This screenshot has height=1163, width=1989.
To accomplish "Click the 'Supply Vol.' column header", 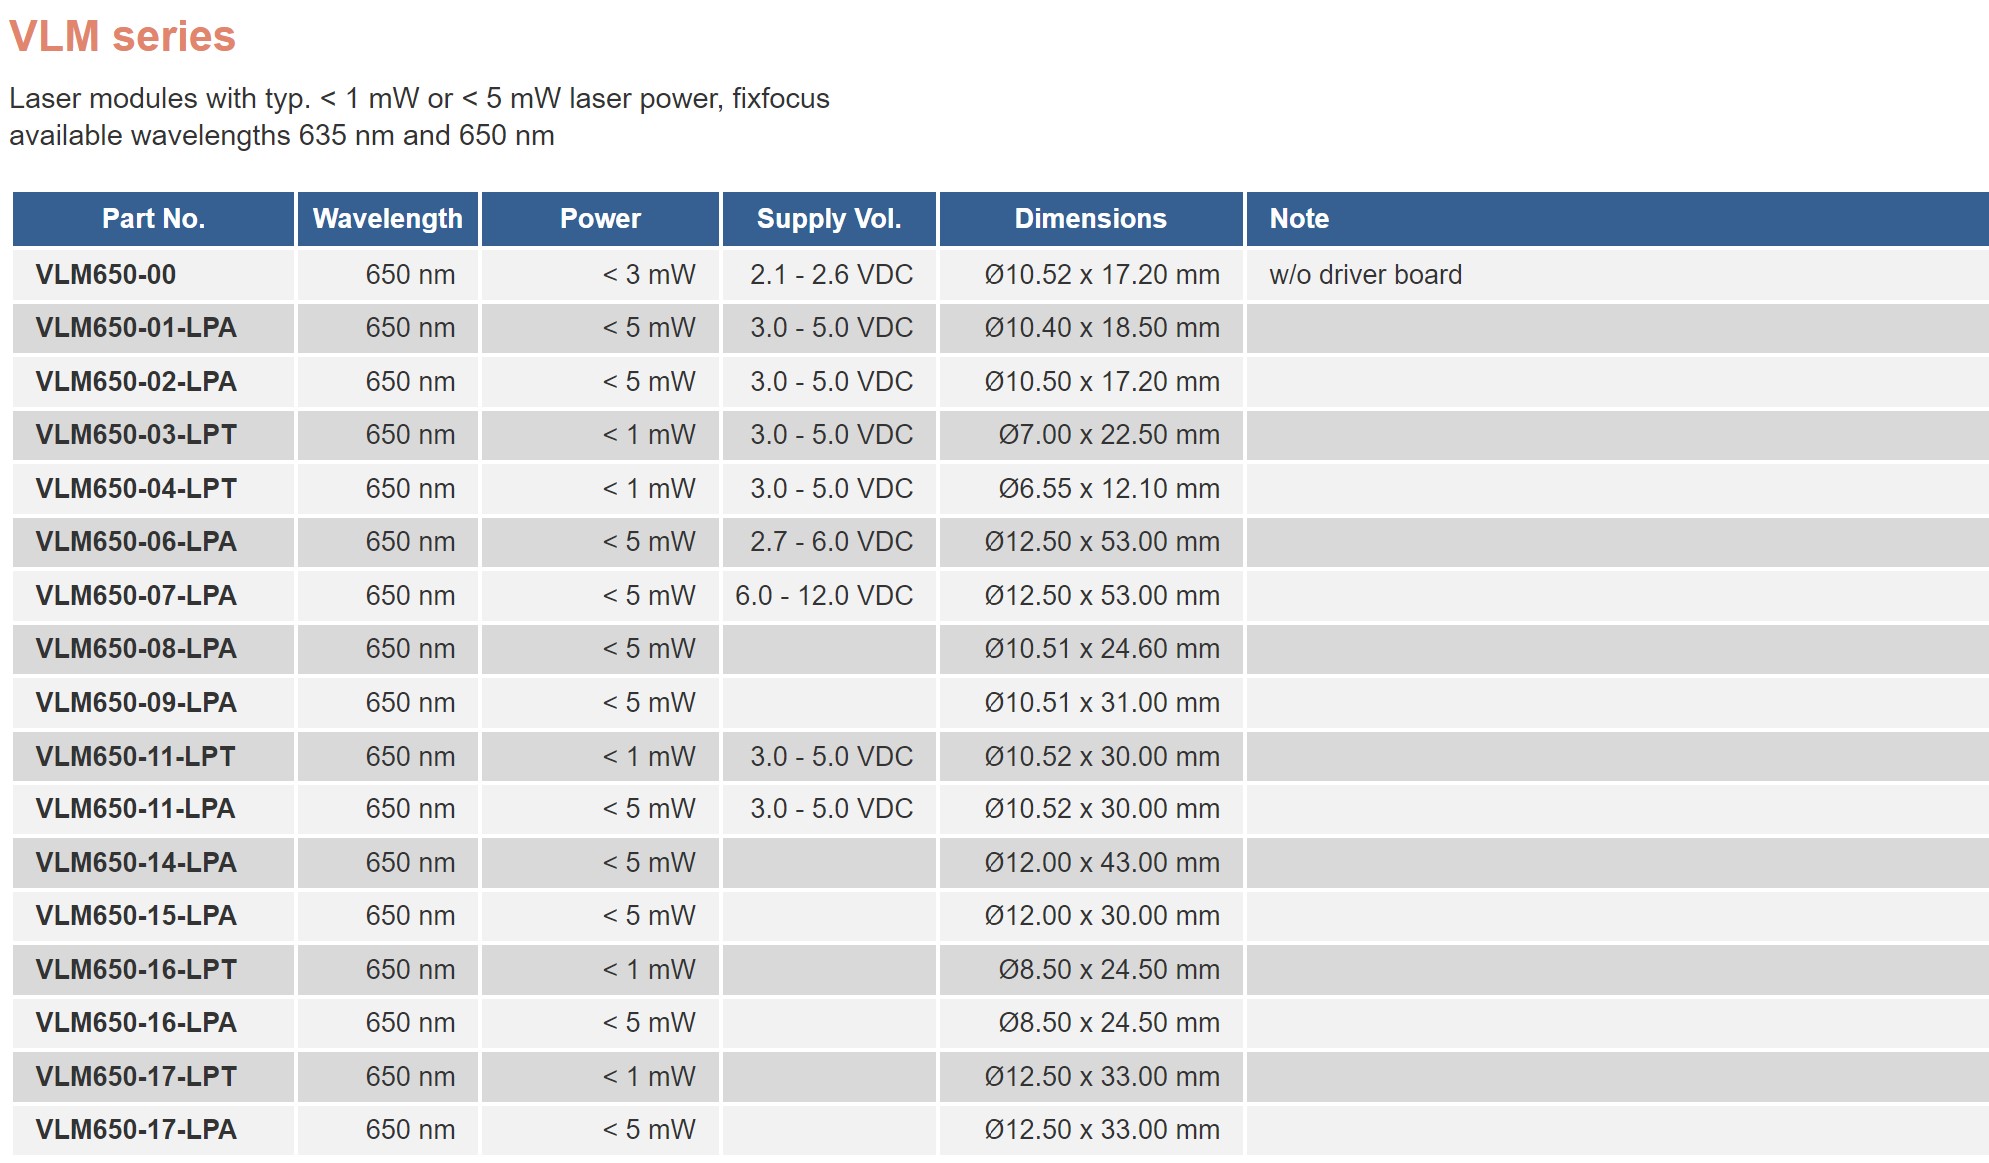I will pos(829,219).
